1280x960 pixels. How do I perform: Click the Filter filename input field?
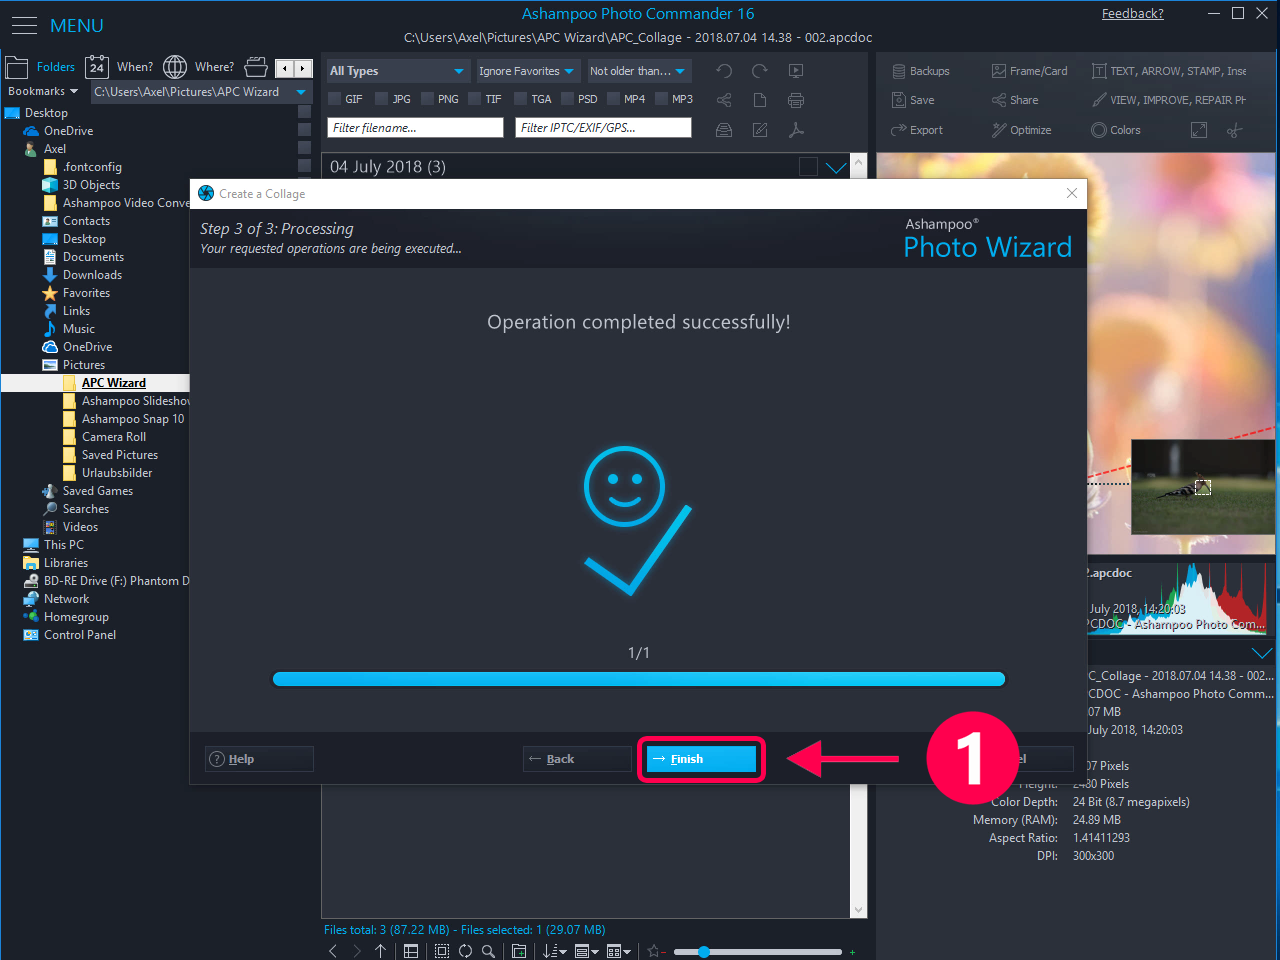click(415, 128)
